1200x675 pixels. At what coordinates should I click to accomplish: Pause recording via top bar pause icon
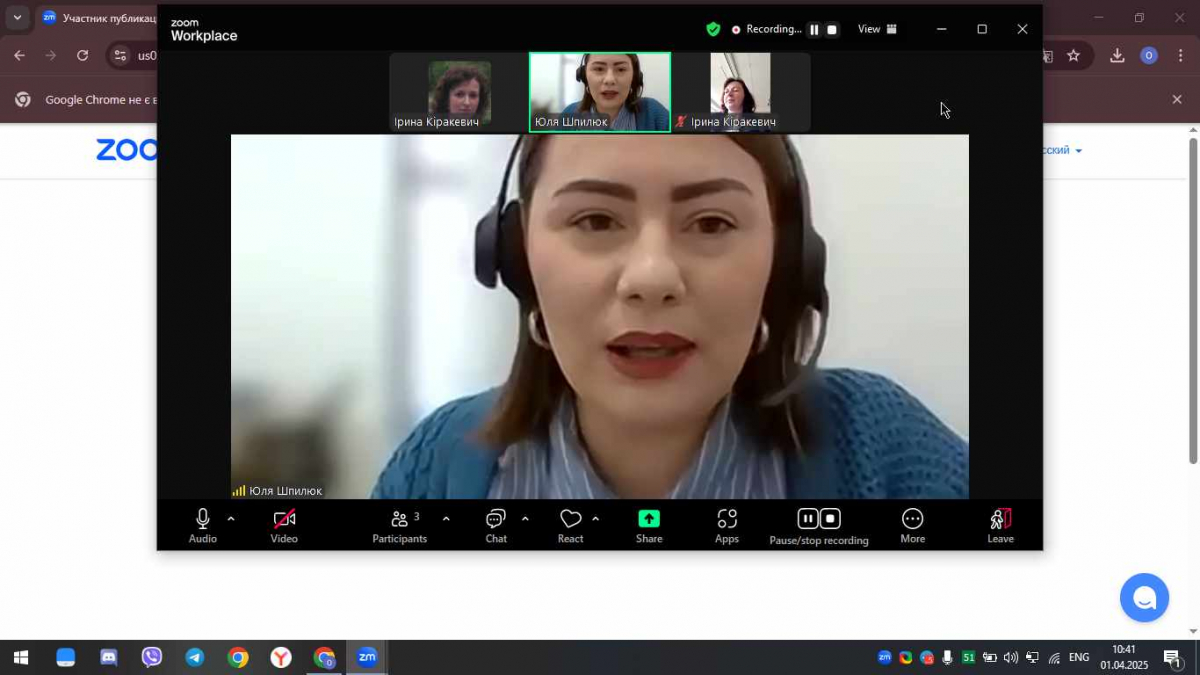(814, 30)
